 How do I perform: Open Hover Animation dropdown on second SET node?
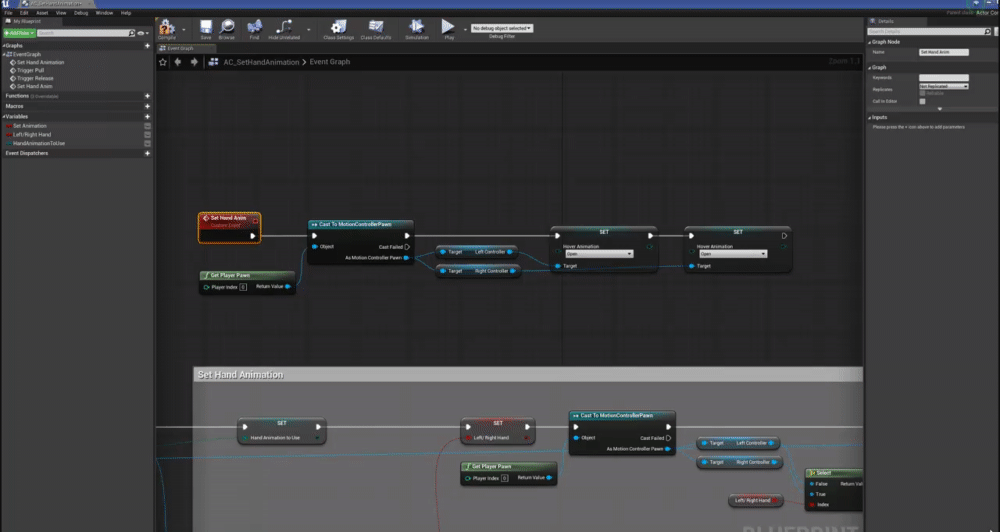(x=733, y=254)
